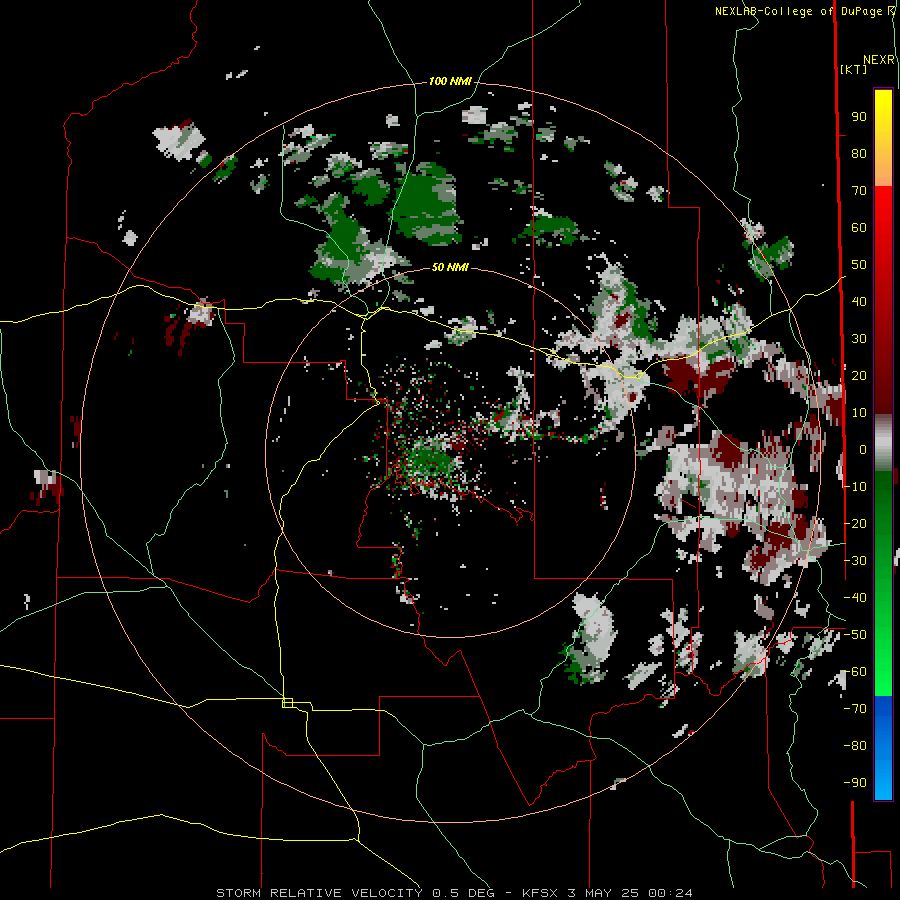The image size is (900, 900).
Task: Click the -60 velocity scale label
Action: [x=855, y=672]
